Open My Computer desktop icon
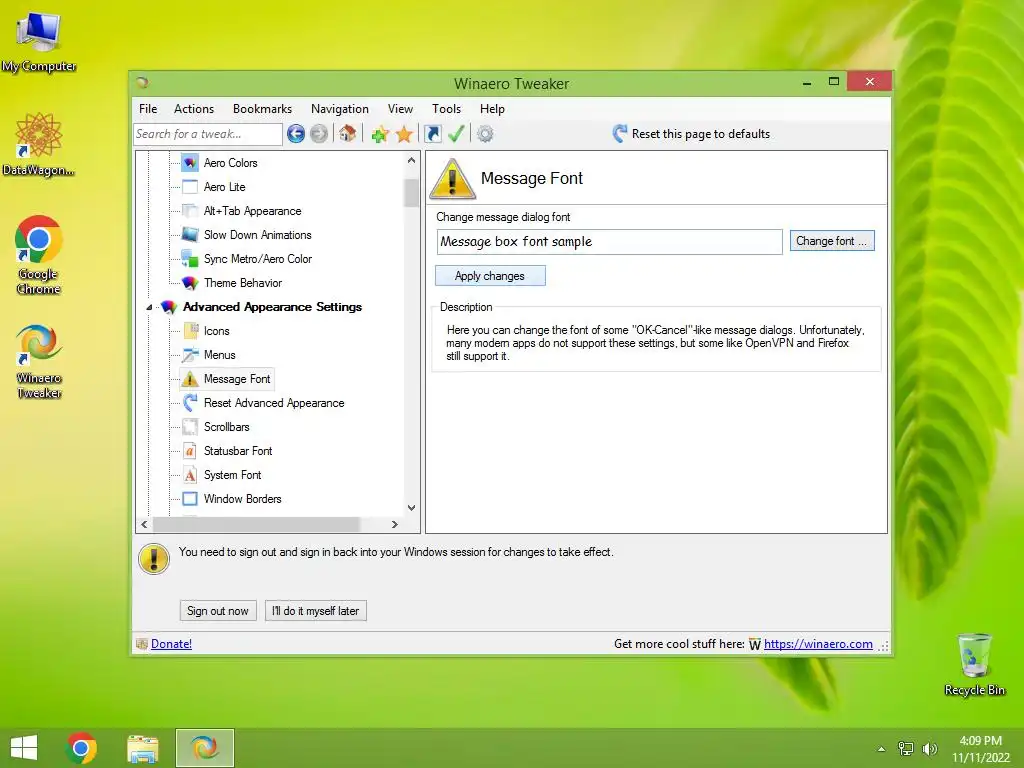The width and height of the screenshot is (1024, 768). coord(39,42)
